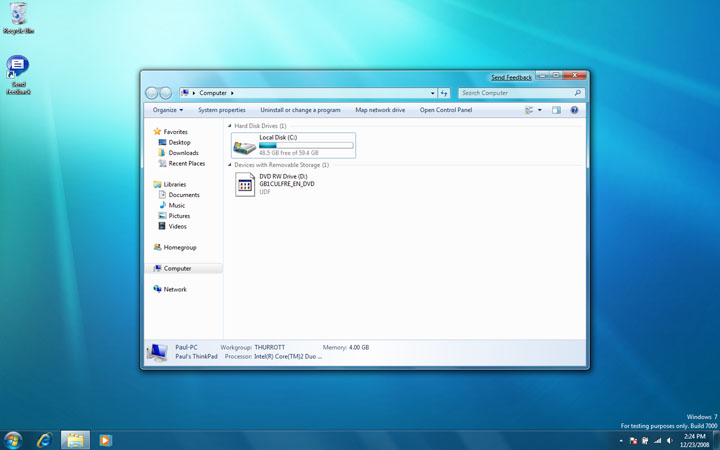Click the refresh button beside address bar
The height and width of the screenshot is (450, 720).
[444, 93]
